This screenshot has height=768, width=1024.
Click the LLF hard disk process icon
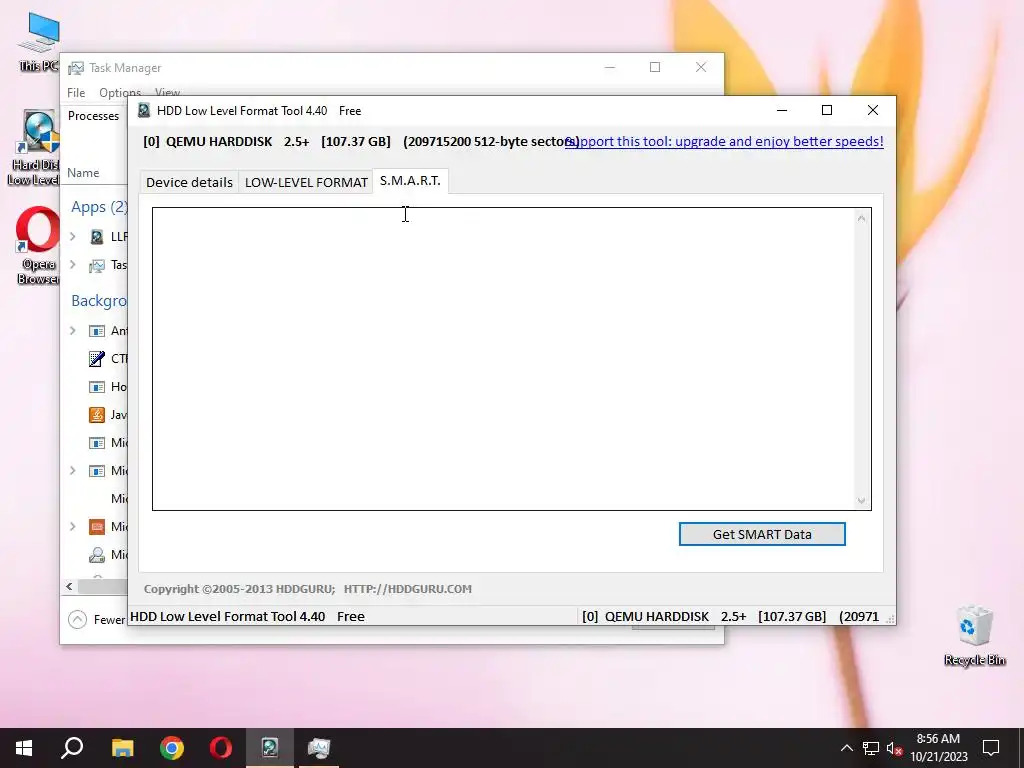[97, 236]
